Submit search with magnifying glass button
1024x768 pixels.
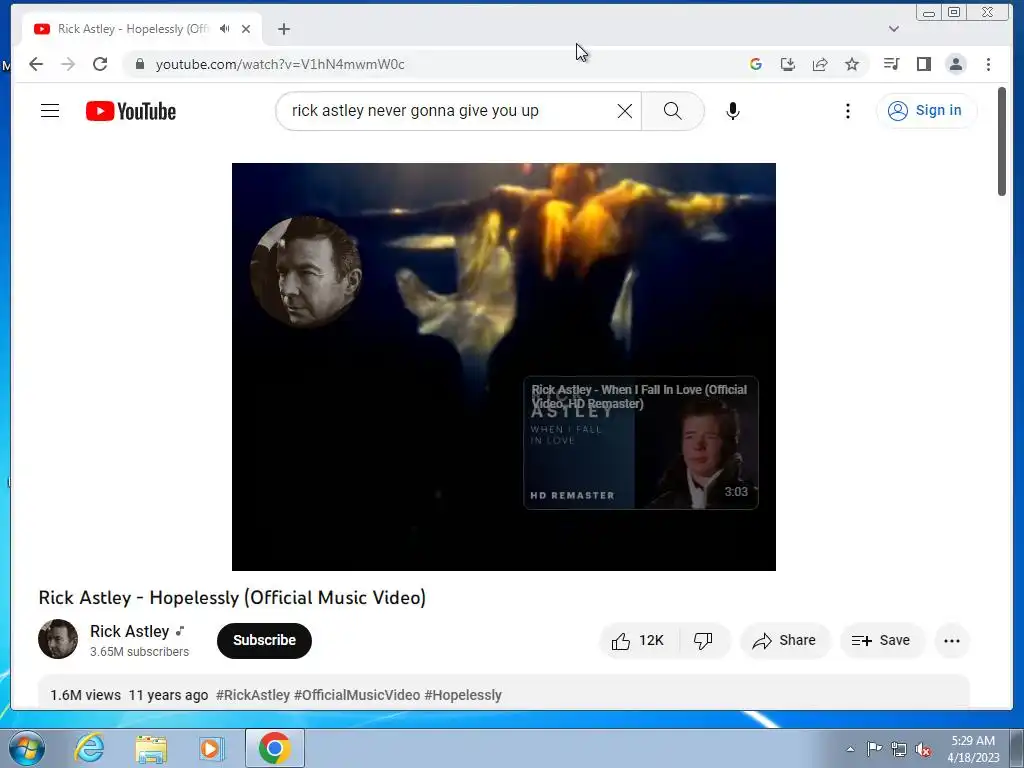click(673, 111)
